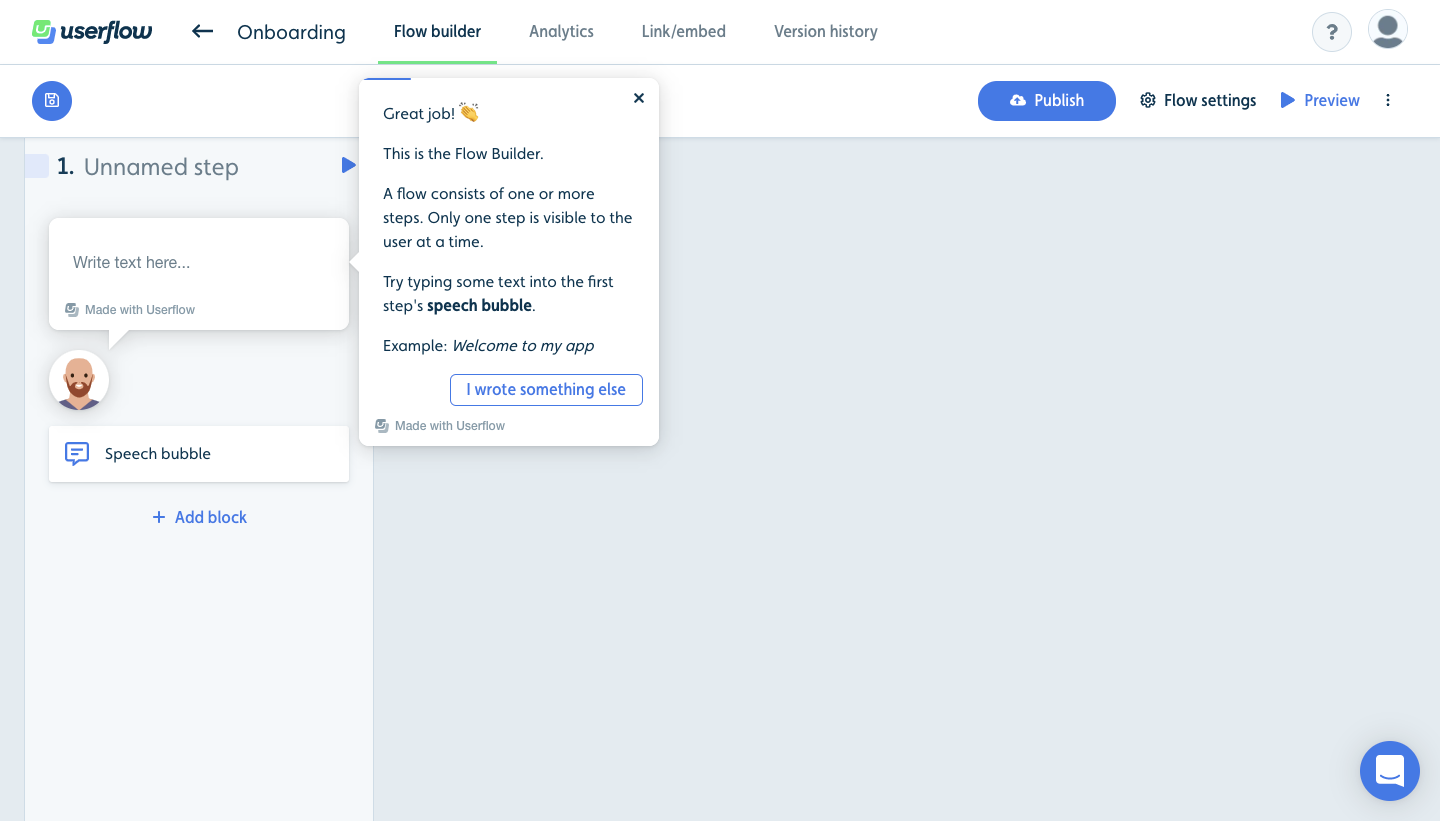Open the user profile avatar

1388,31
